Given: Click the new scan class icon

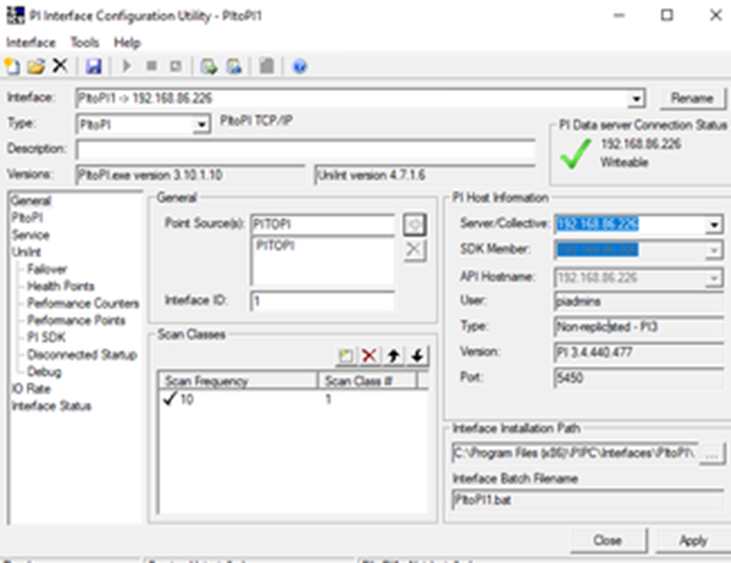Looking at the screenshot, I should [345, 356].
